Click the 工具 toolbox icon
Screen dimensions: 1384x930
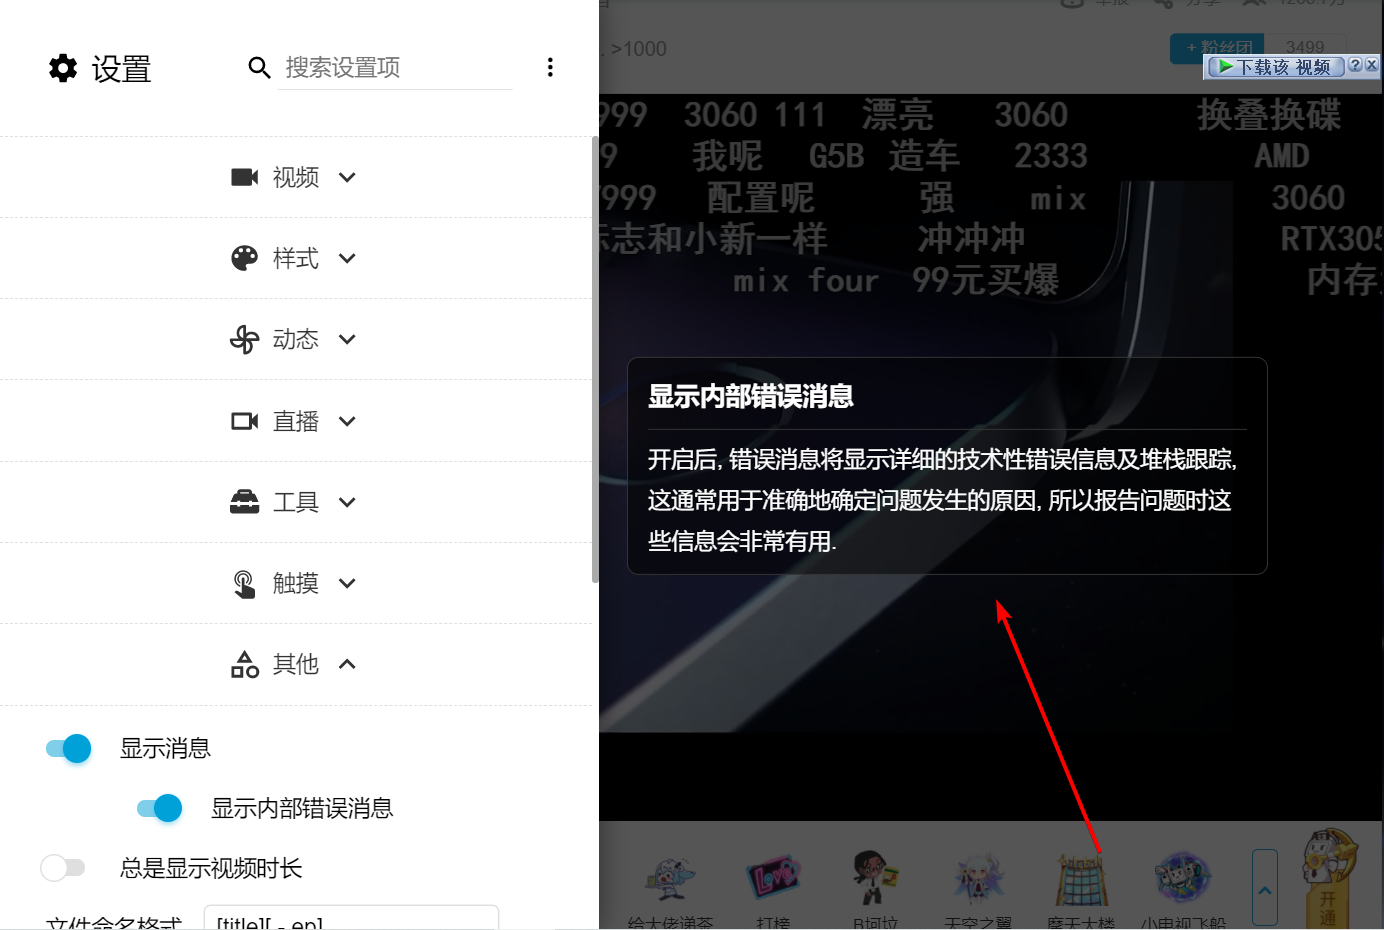point(245,502)
